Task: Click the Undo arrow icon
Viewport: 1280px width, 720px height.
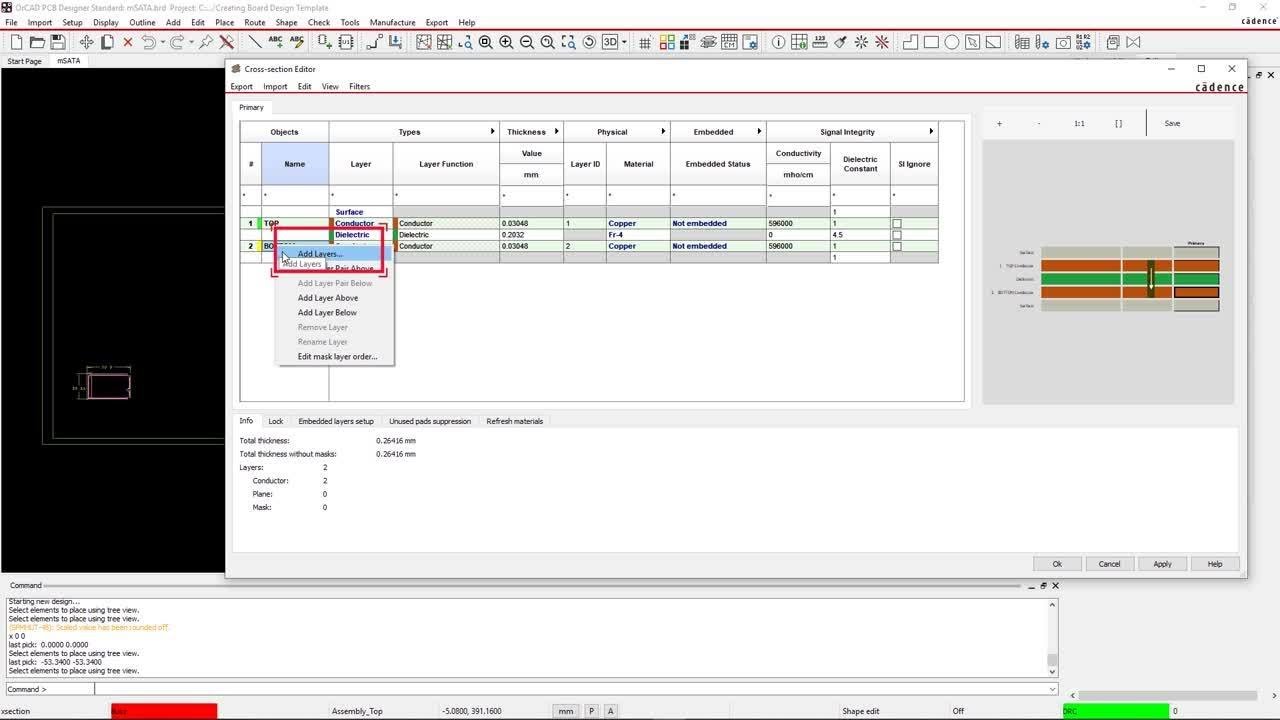Action: (x=148, y=42)
